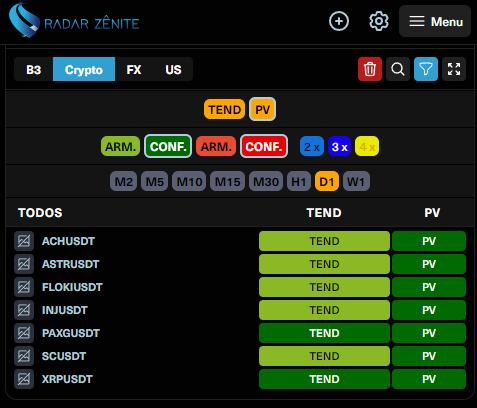Open the XRPUSDT symbol
The image size is (477, 408).
click(x=67, y=379)
